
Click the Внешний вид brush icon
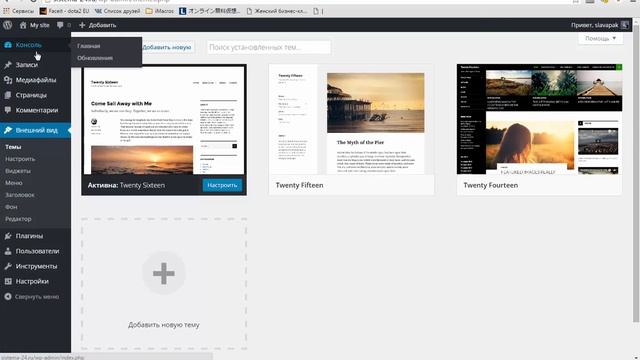pos(8,130)
